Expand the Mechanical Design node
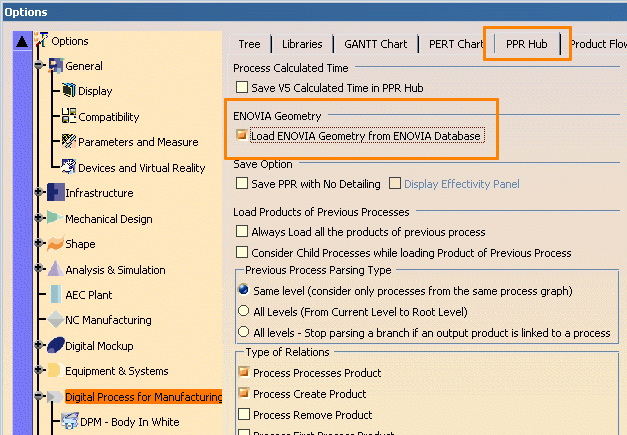Screen dimensions: 627x435 tap(39, 218)
